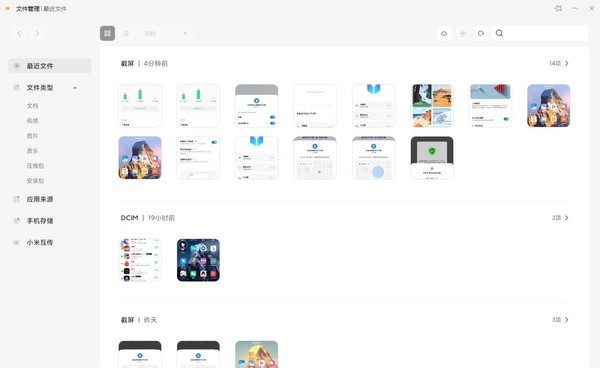Focus the search input field
This screenshot has width=600, height=368.
click(540, 33)
